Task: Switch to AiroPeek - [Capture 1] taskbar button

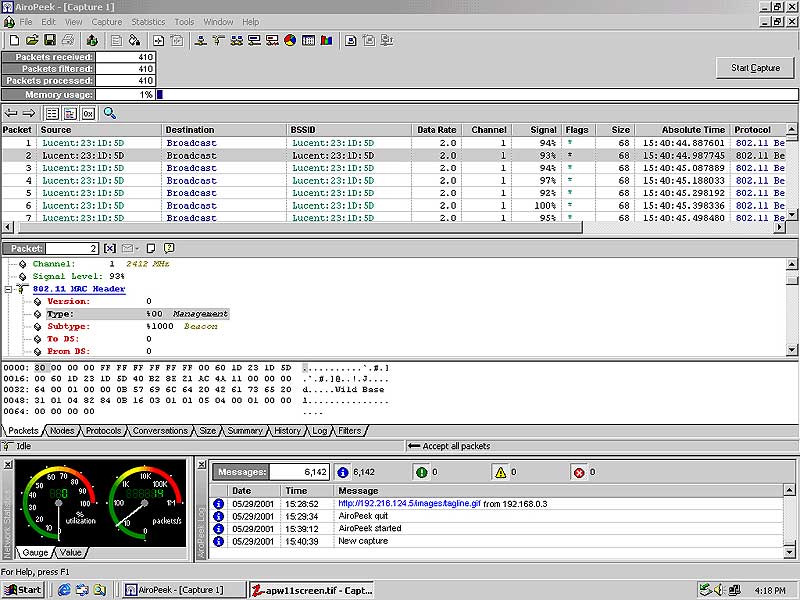Action: pos(184,590)
